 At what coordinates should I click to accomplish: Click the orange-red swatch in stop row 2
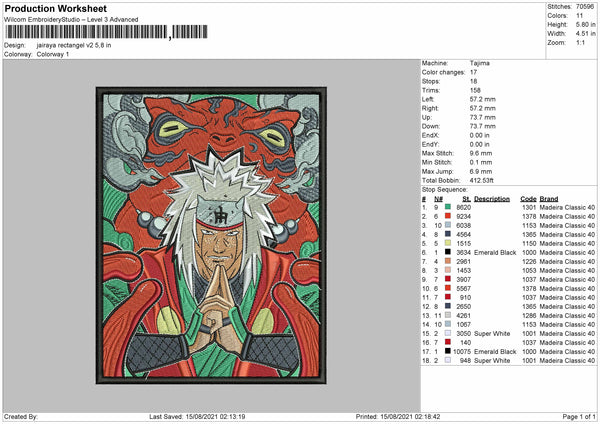pos(448,216)
